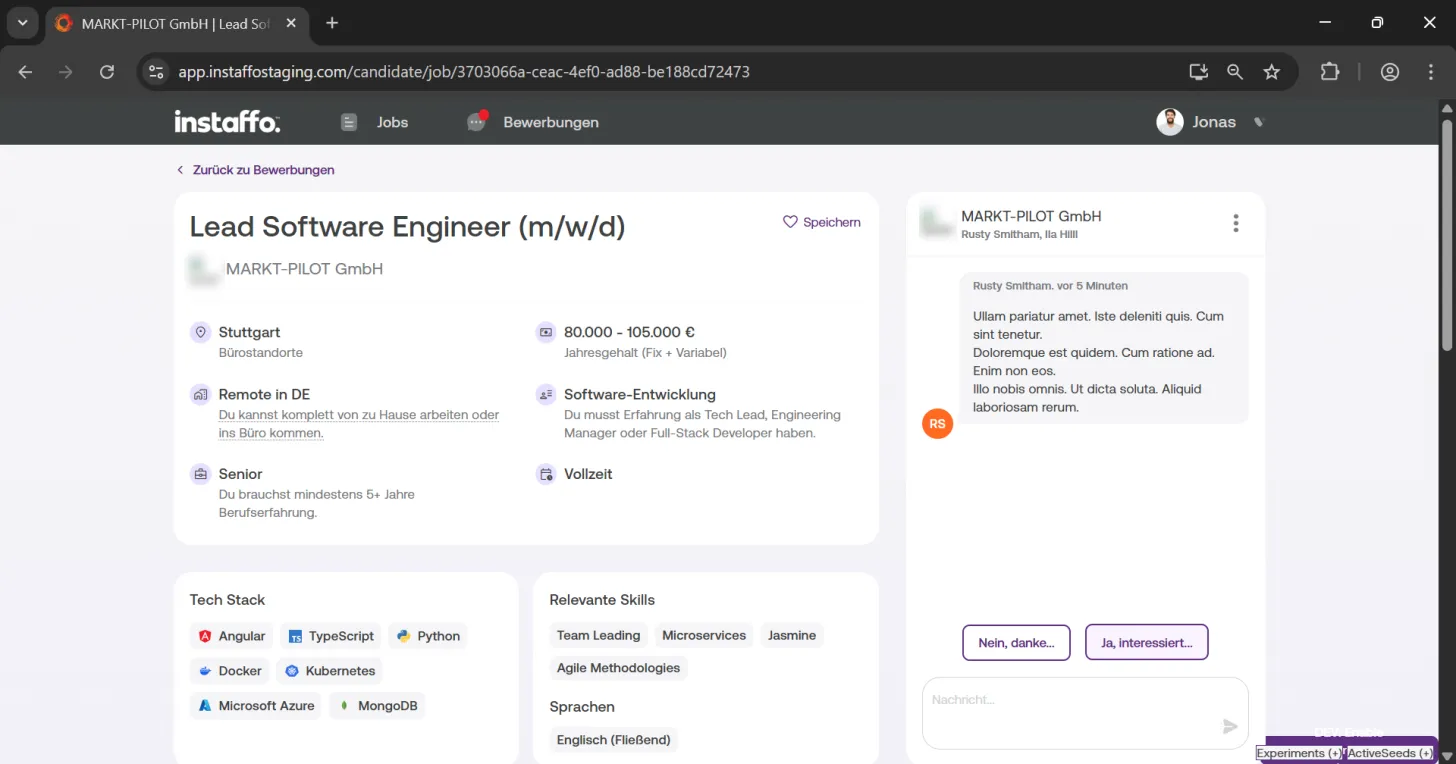Click the blurred company logo in chat header
Viewport: 1456px width, 764px height.
[937, 223]
